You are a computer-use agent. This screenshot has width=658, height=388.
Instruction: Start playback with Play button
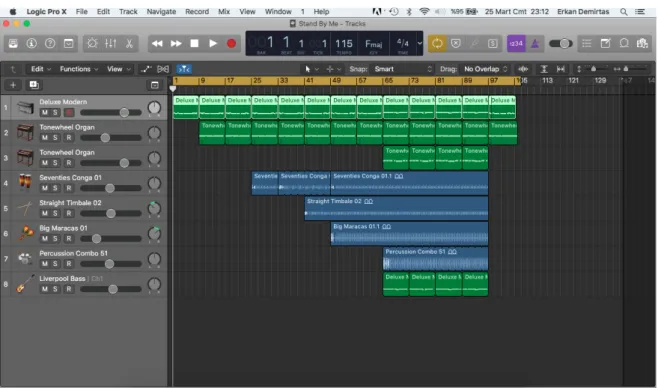pyautogui.click(x=213, y=43)
